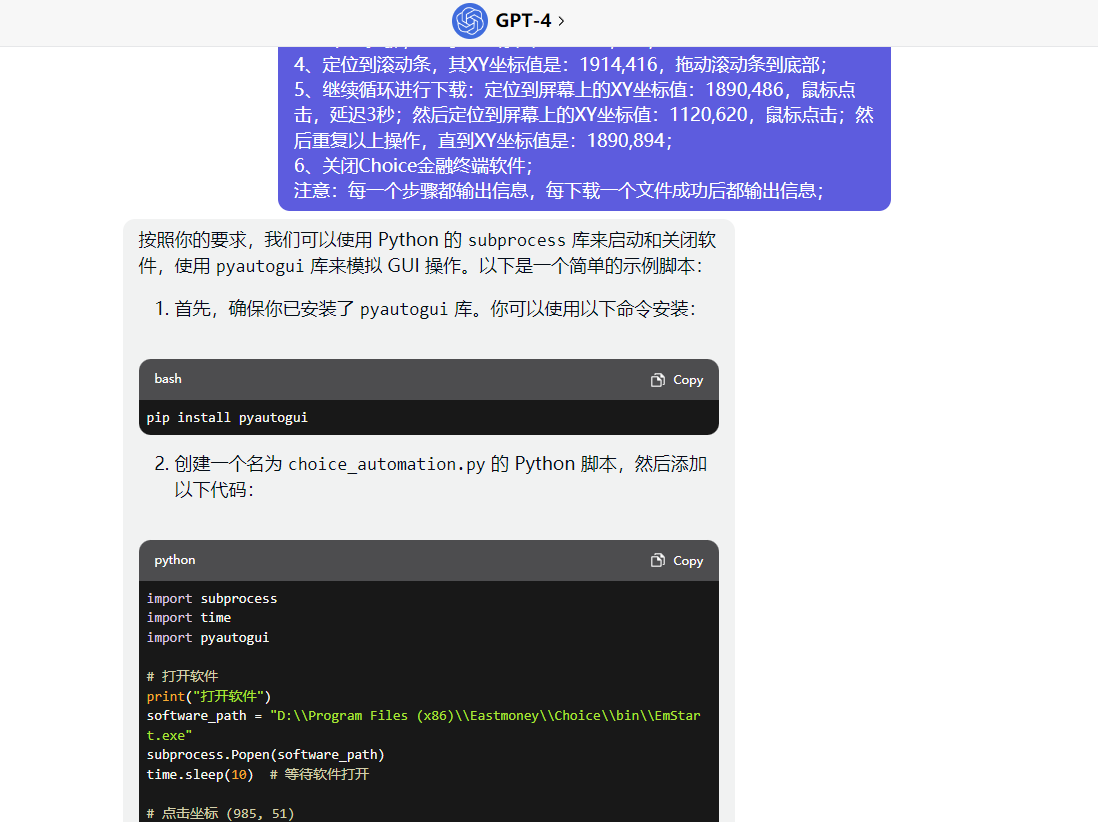The width and height of the screenshot is (1098, 822).
Task: Click the duplicate-pages icon in the python block header
Action: pyautogui.click(x=656, y=560)
